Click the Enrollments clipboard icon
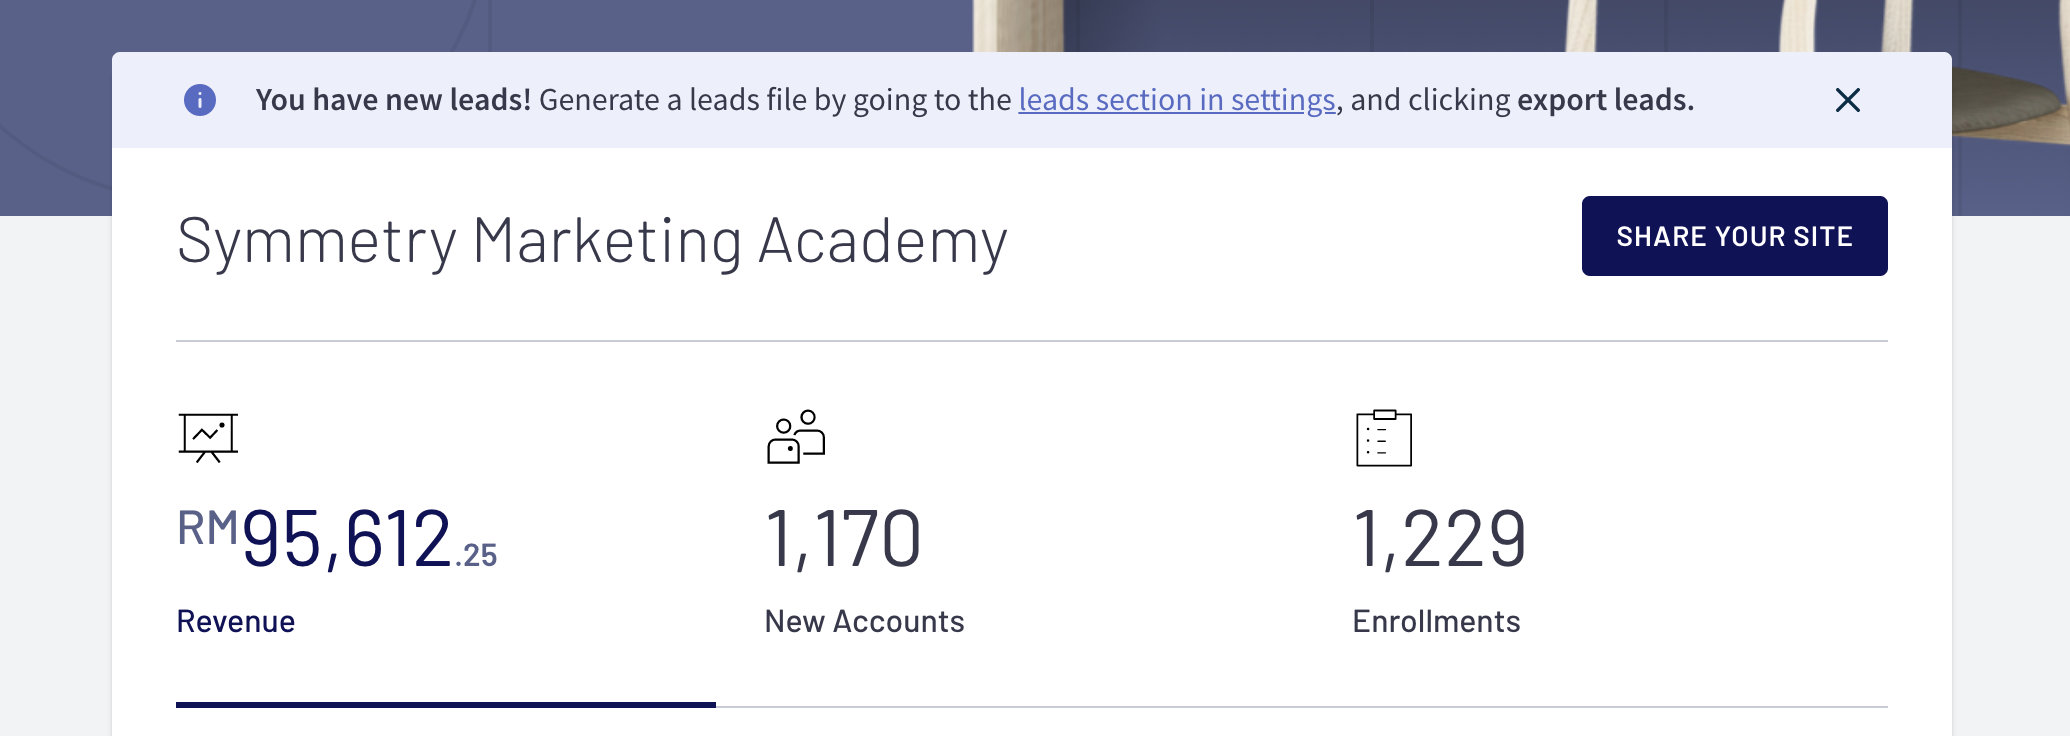Viewport: 2070px width, 736px height. coord(1384,438)
